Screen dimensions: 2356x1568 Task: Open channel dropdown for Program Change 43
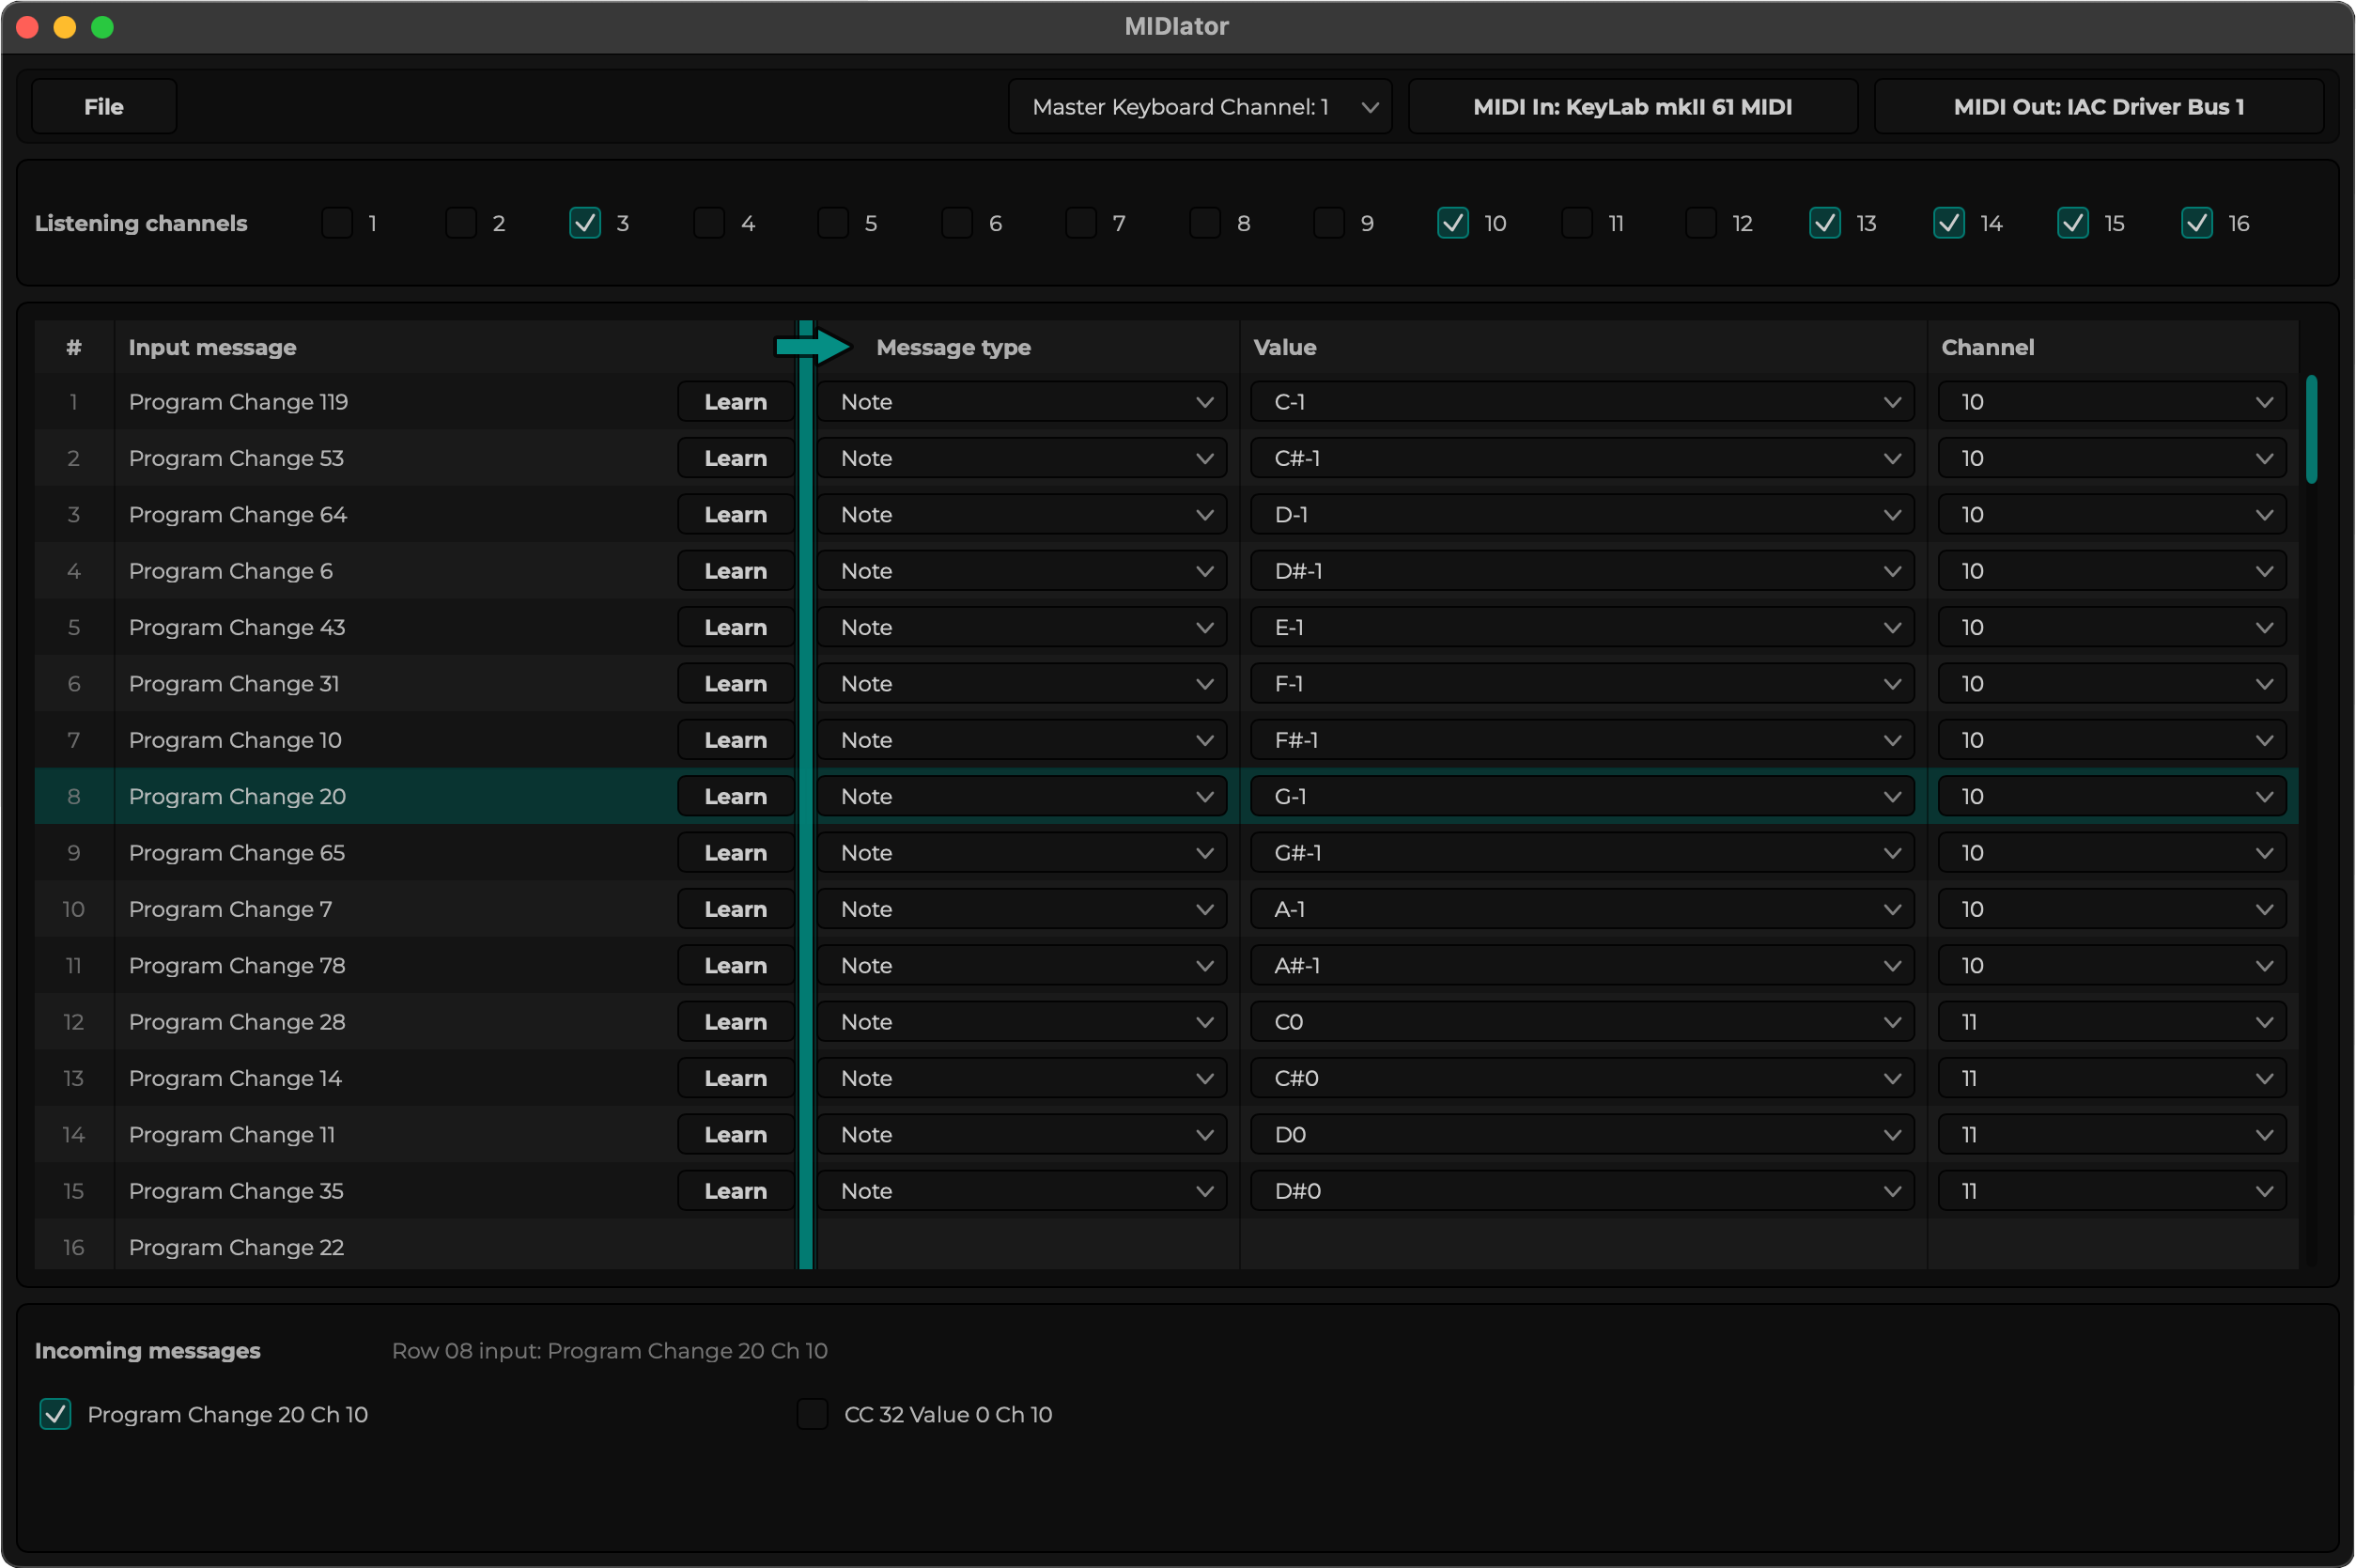[x=2112, y=627]
